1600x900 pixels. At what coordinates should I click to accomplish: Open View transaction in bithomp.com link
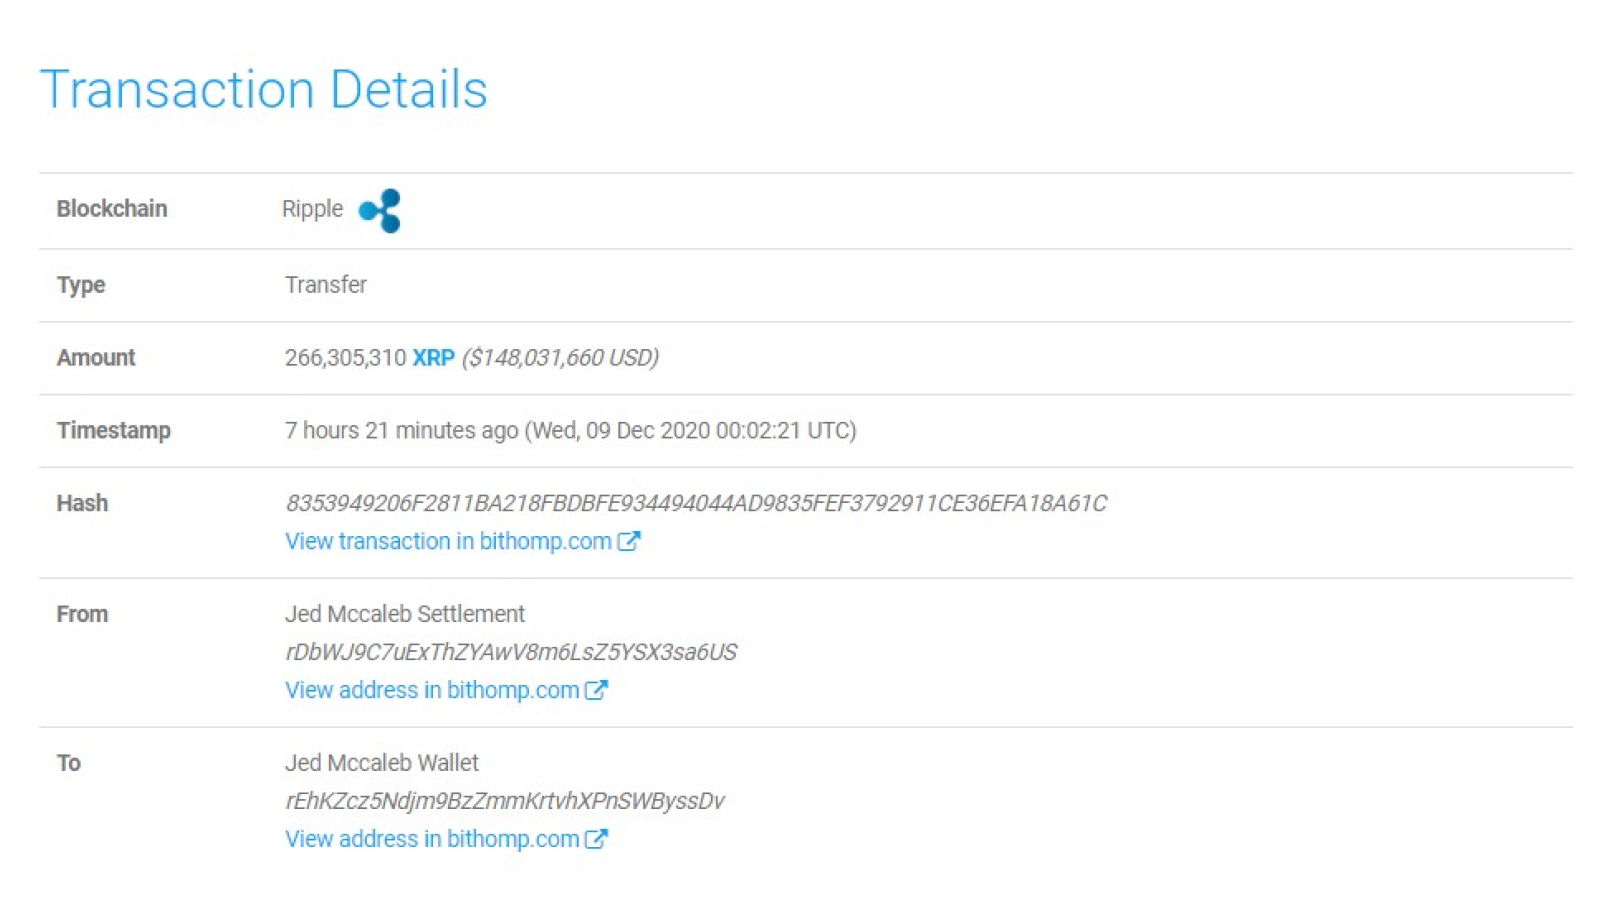pos(448,541)
